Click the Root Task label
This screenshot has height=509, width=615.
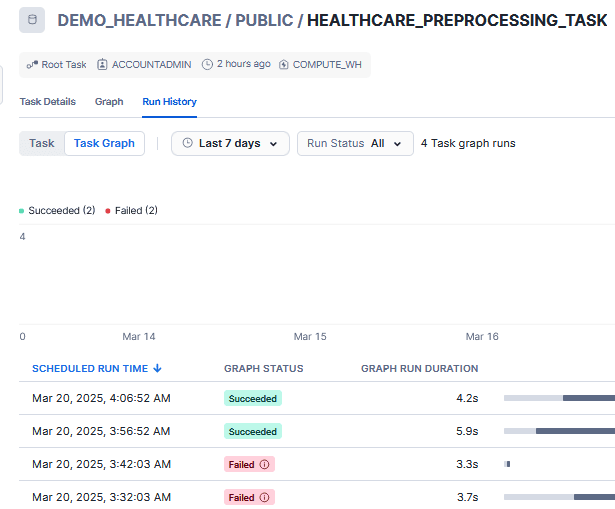coord(64,64)
